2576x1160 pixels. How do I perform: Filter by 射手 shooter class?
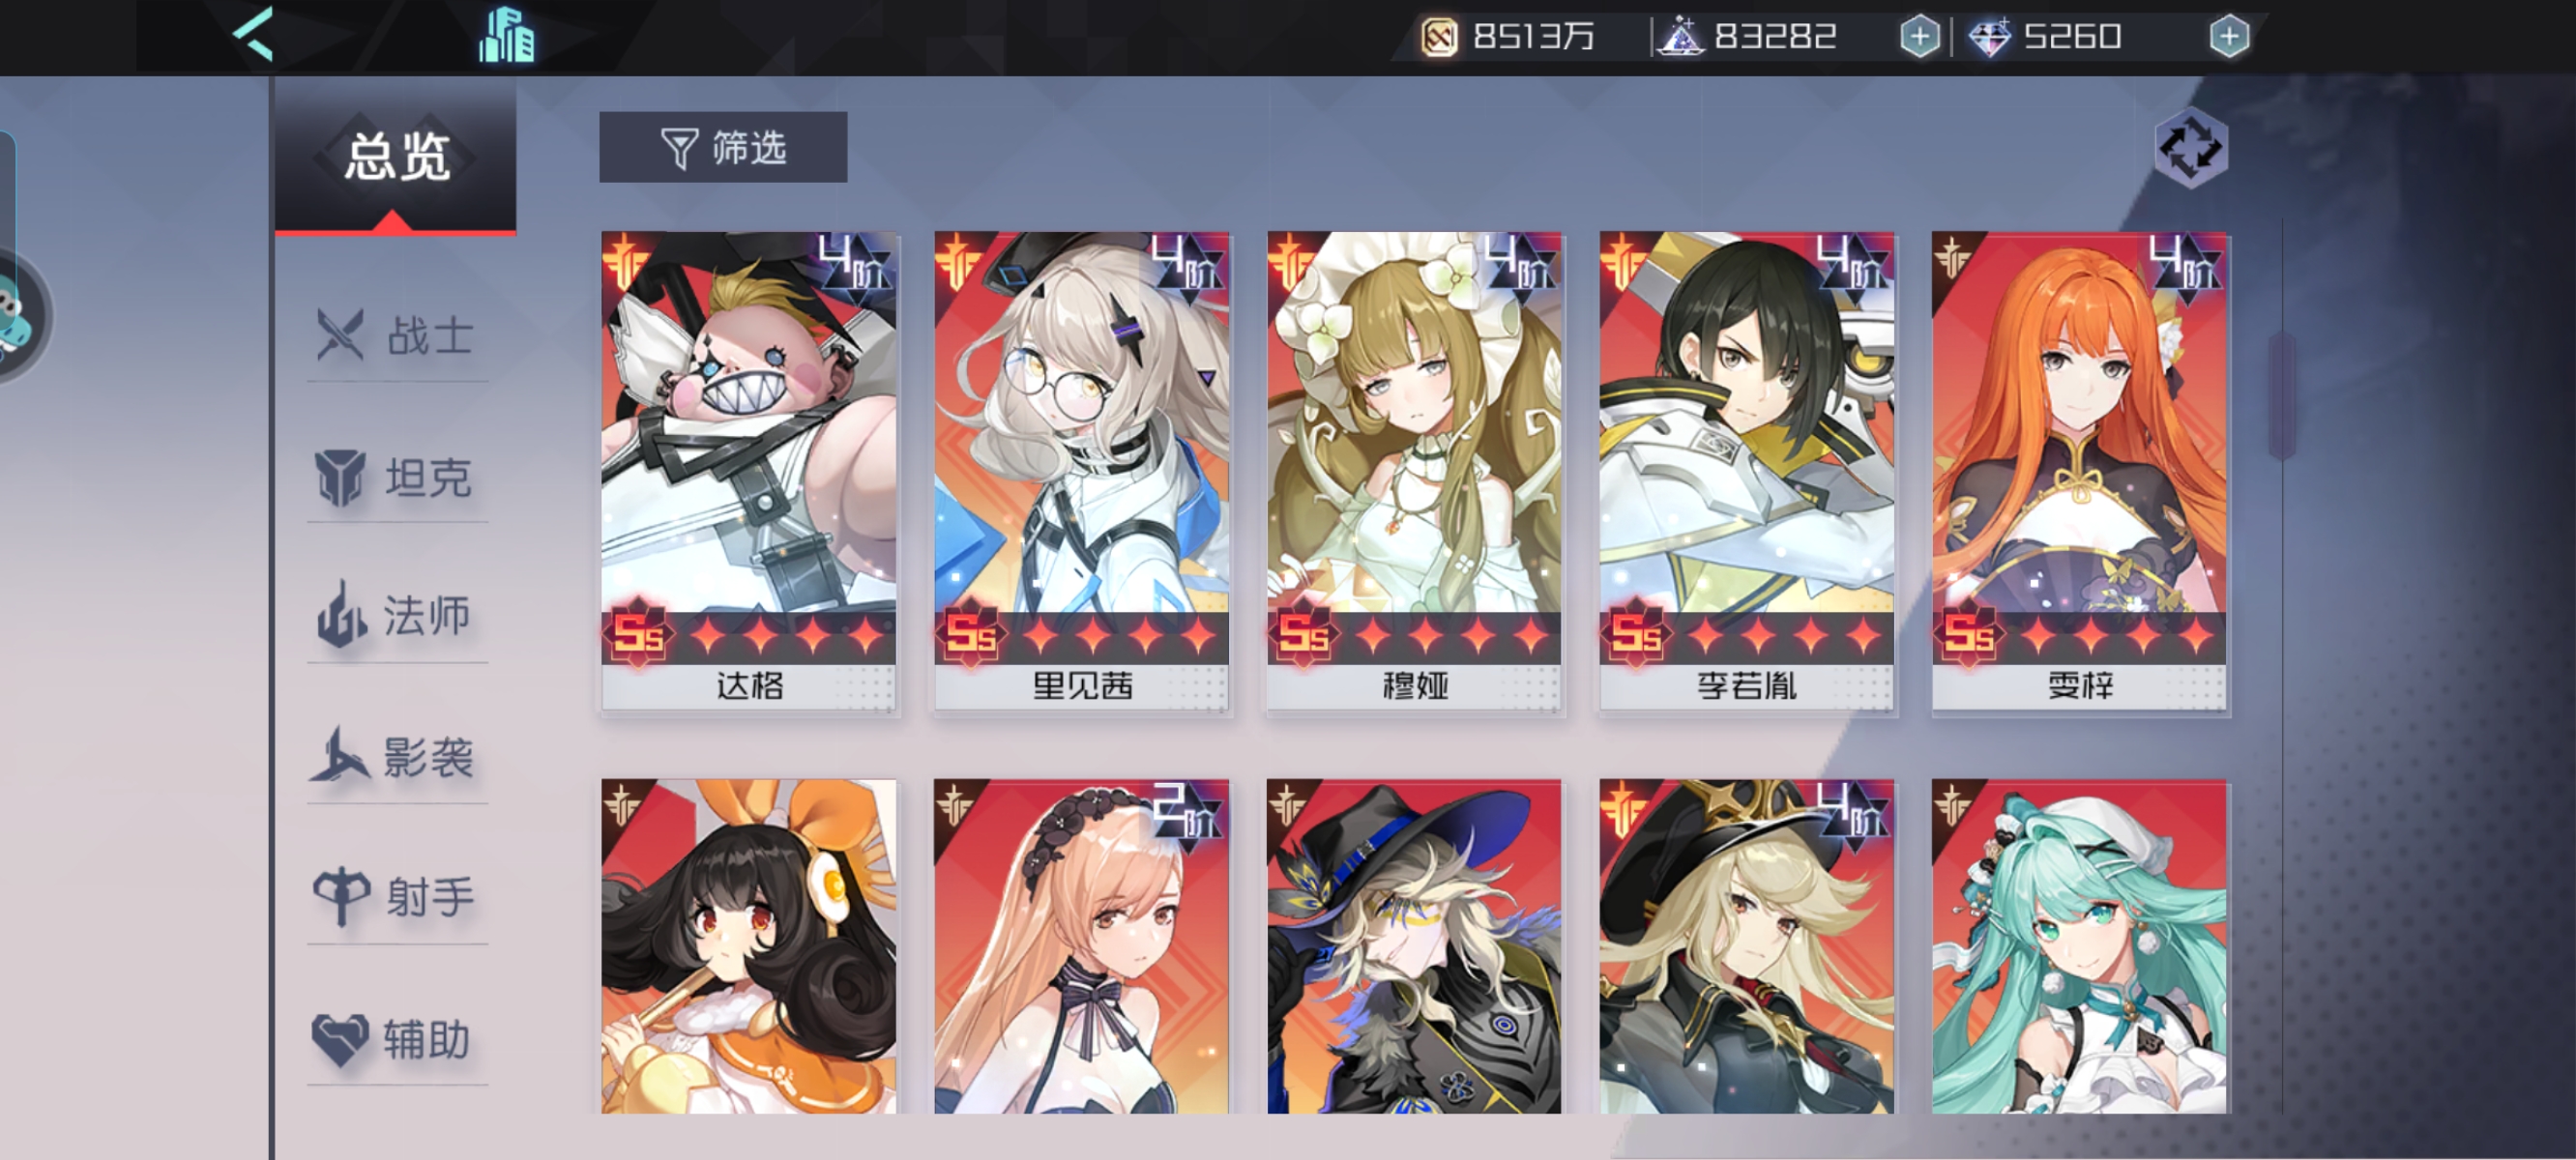tap(397, 897)
